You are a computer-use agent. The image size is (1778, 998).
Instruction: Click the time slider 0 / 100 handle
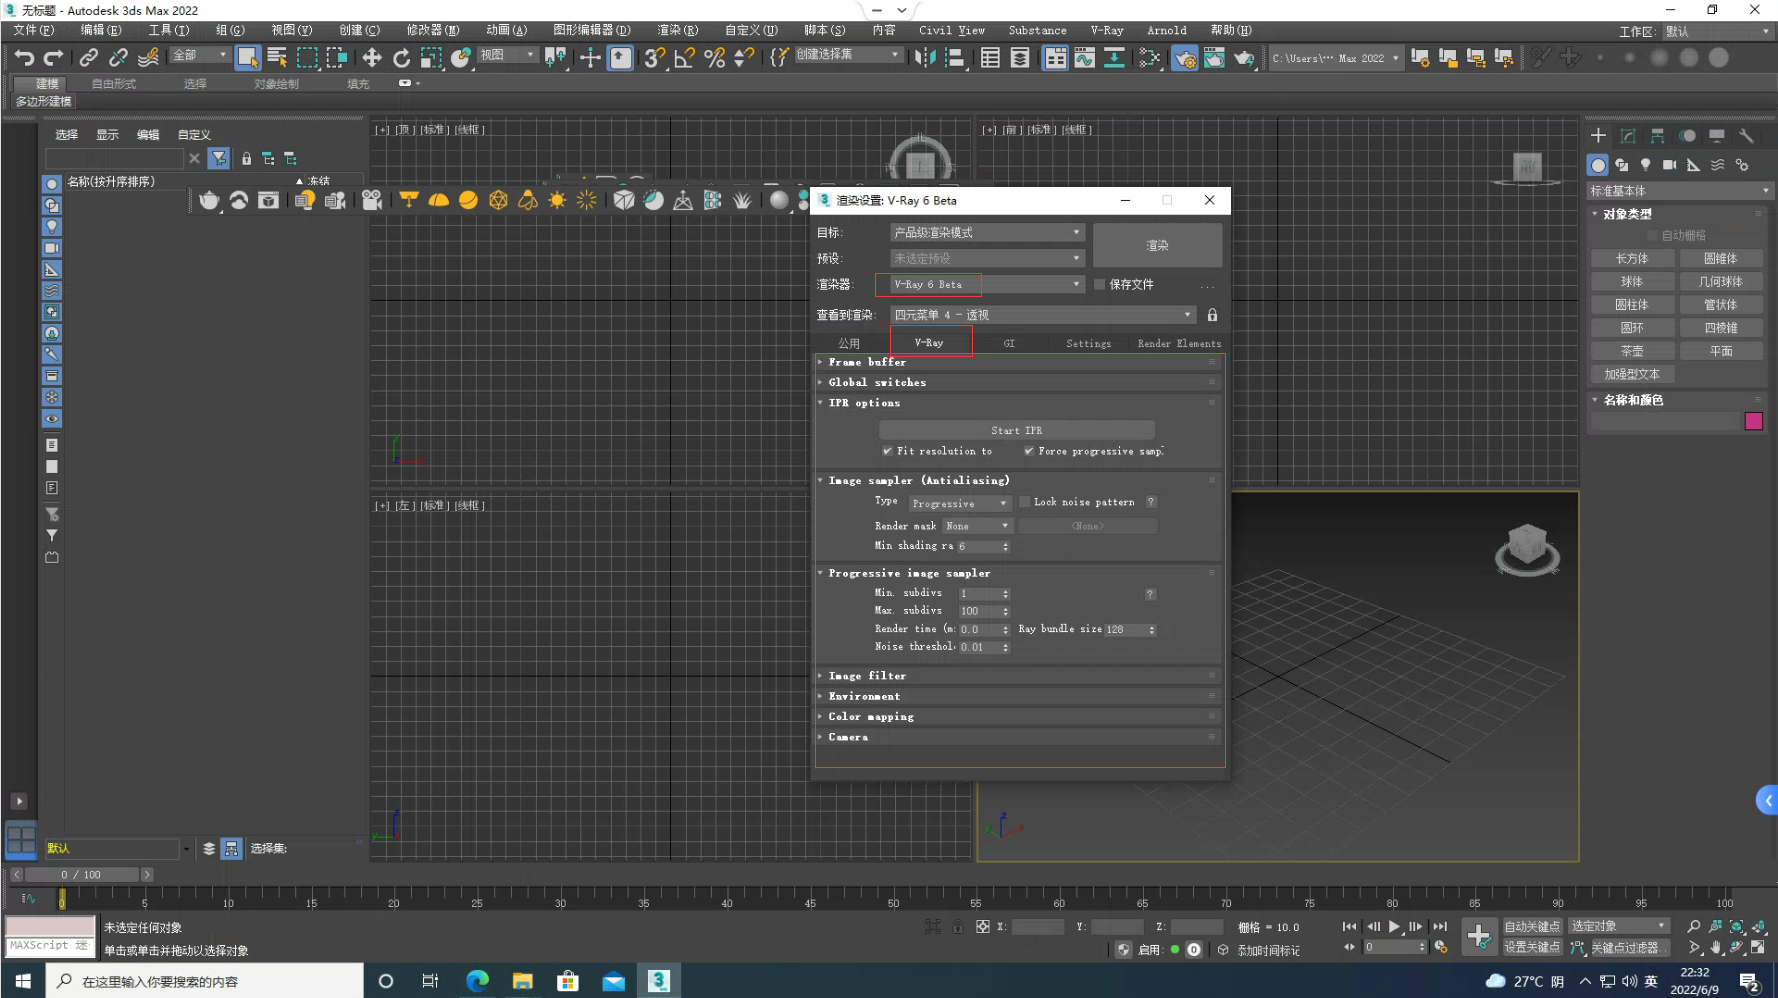(81, 874)
